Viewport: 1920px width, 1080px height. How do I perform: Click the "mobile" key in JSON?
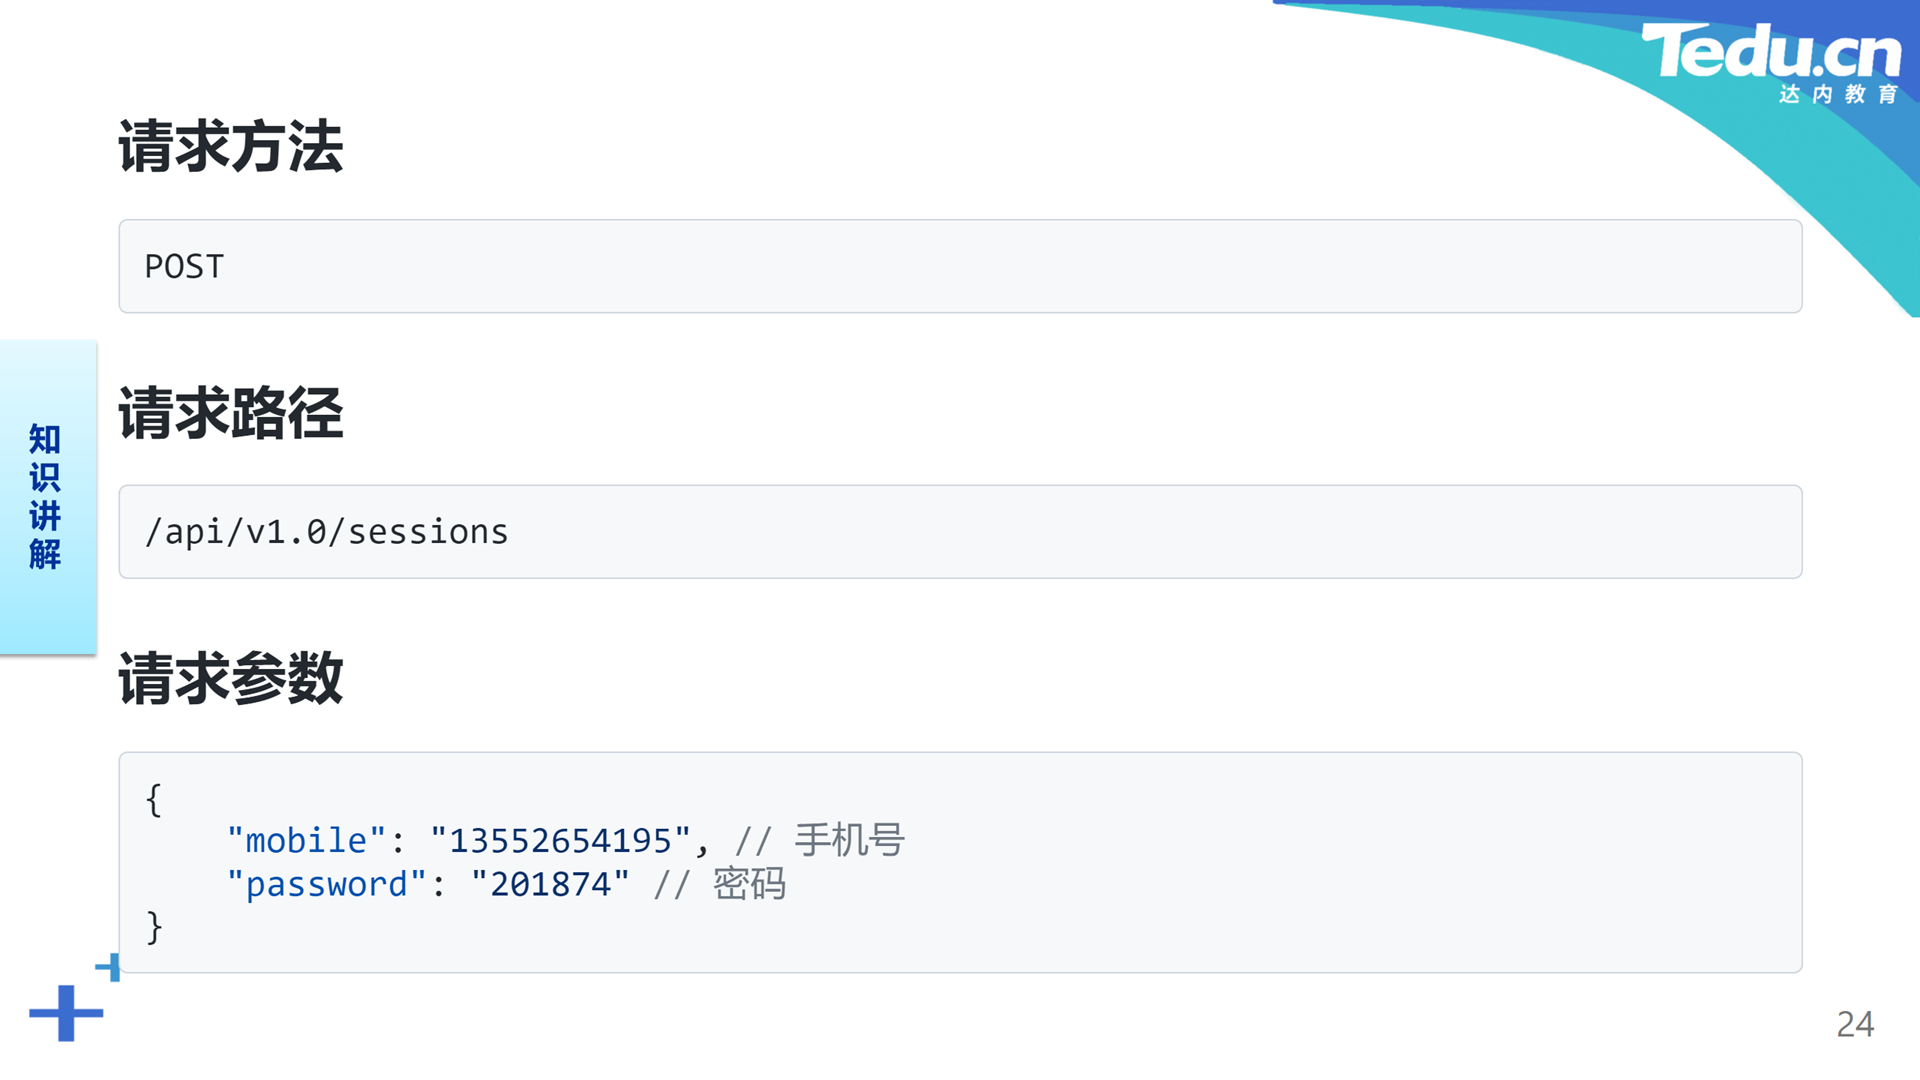tap(306, 840)
